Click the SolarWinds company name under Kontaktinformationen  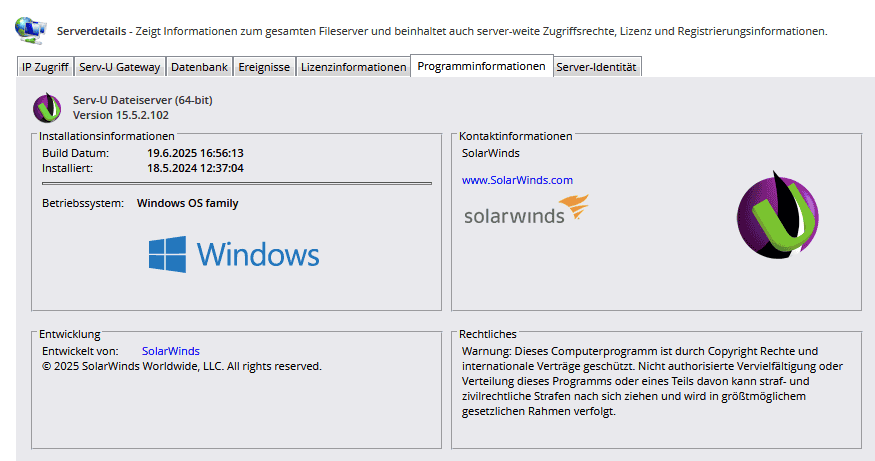click(491, 153)
